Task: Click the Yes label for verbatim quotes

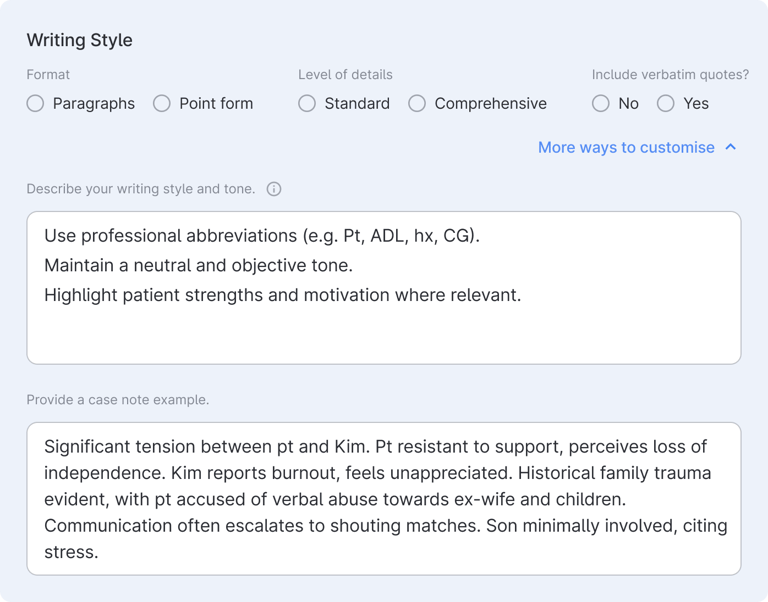Action: coord(696,104)
